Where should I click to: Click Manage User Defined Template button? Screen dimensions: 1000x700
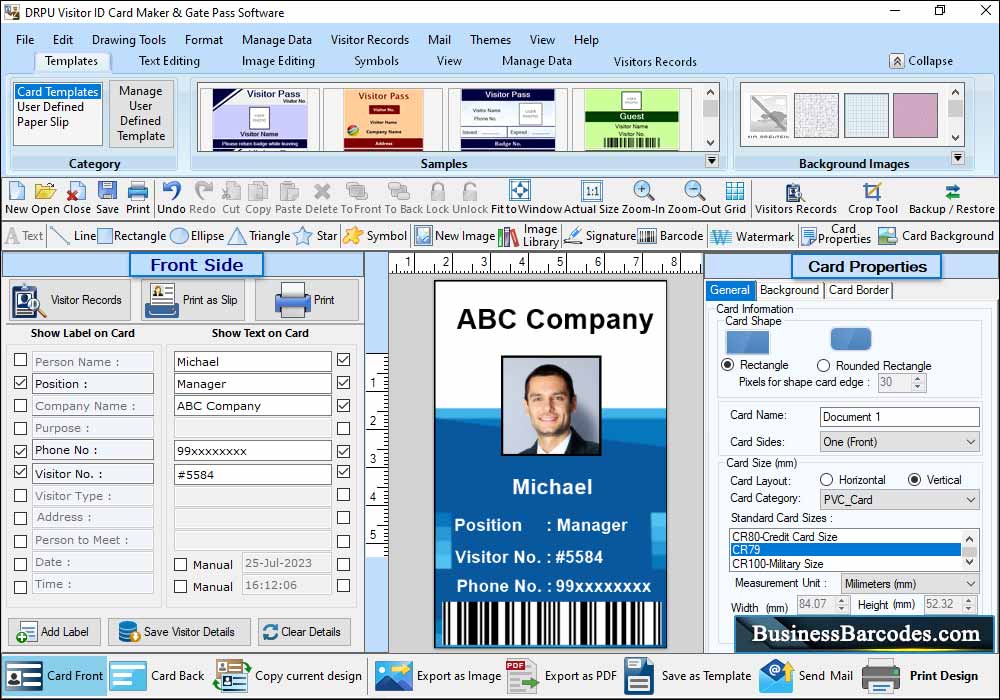(141, 113)
